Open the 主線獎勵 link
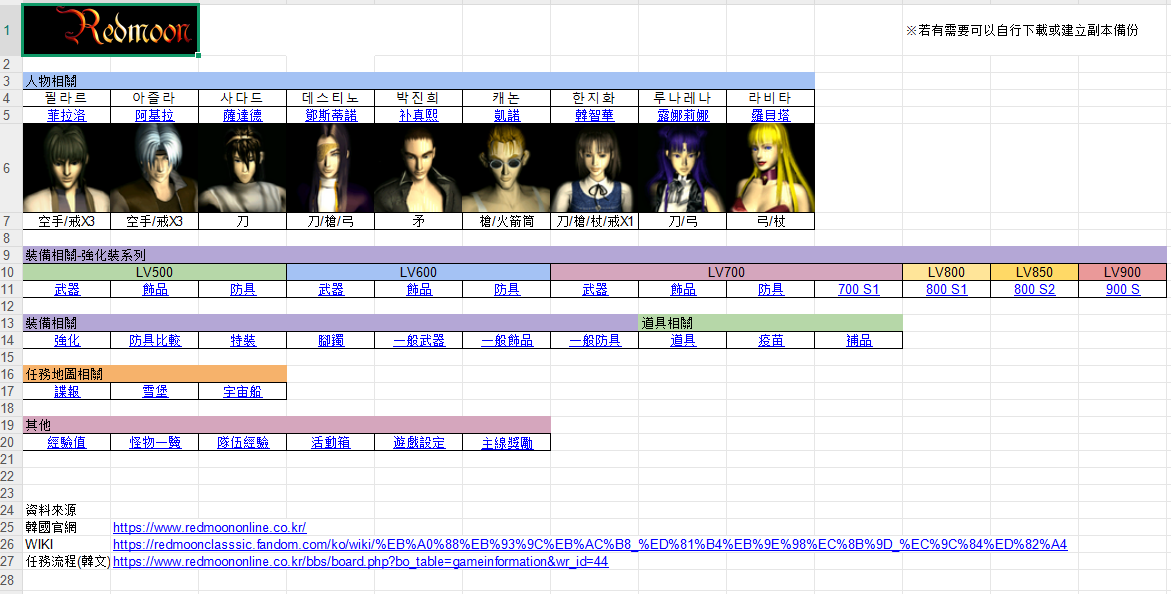 pyautogui.click(x=506, y=442)
